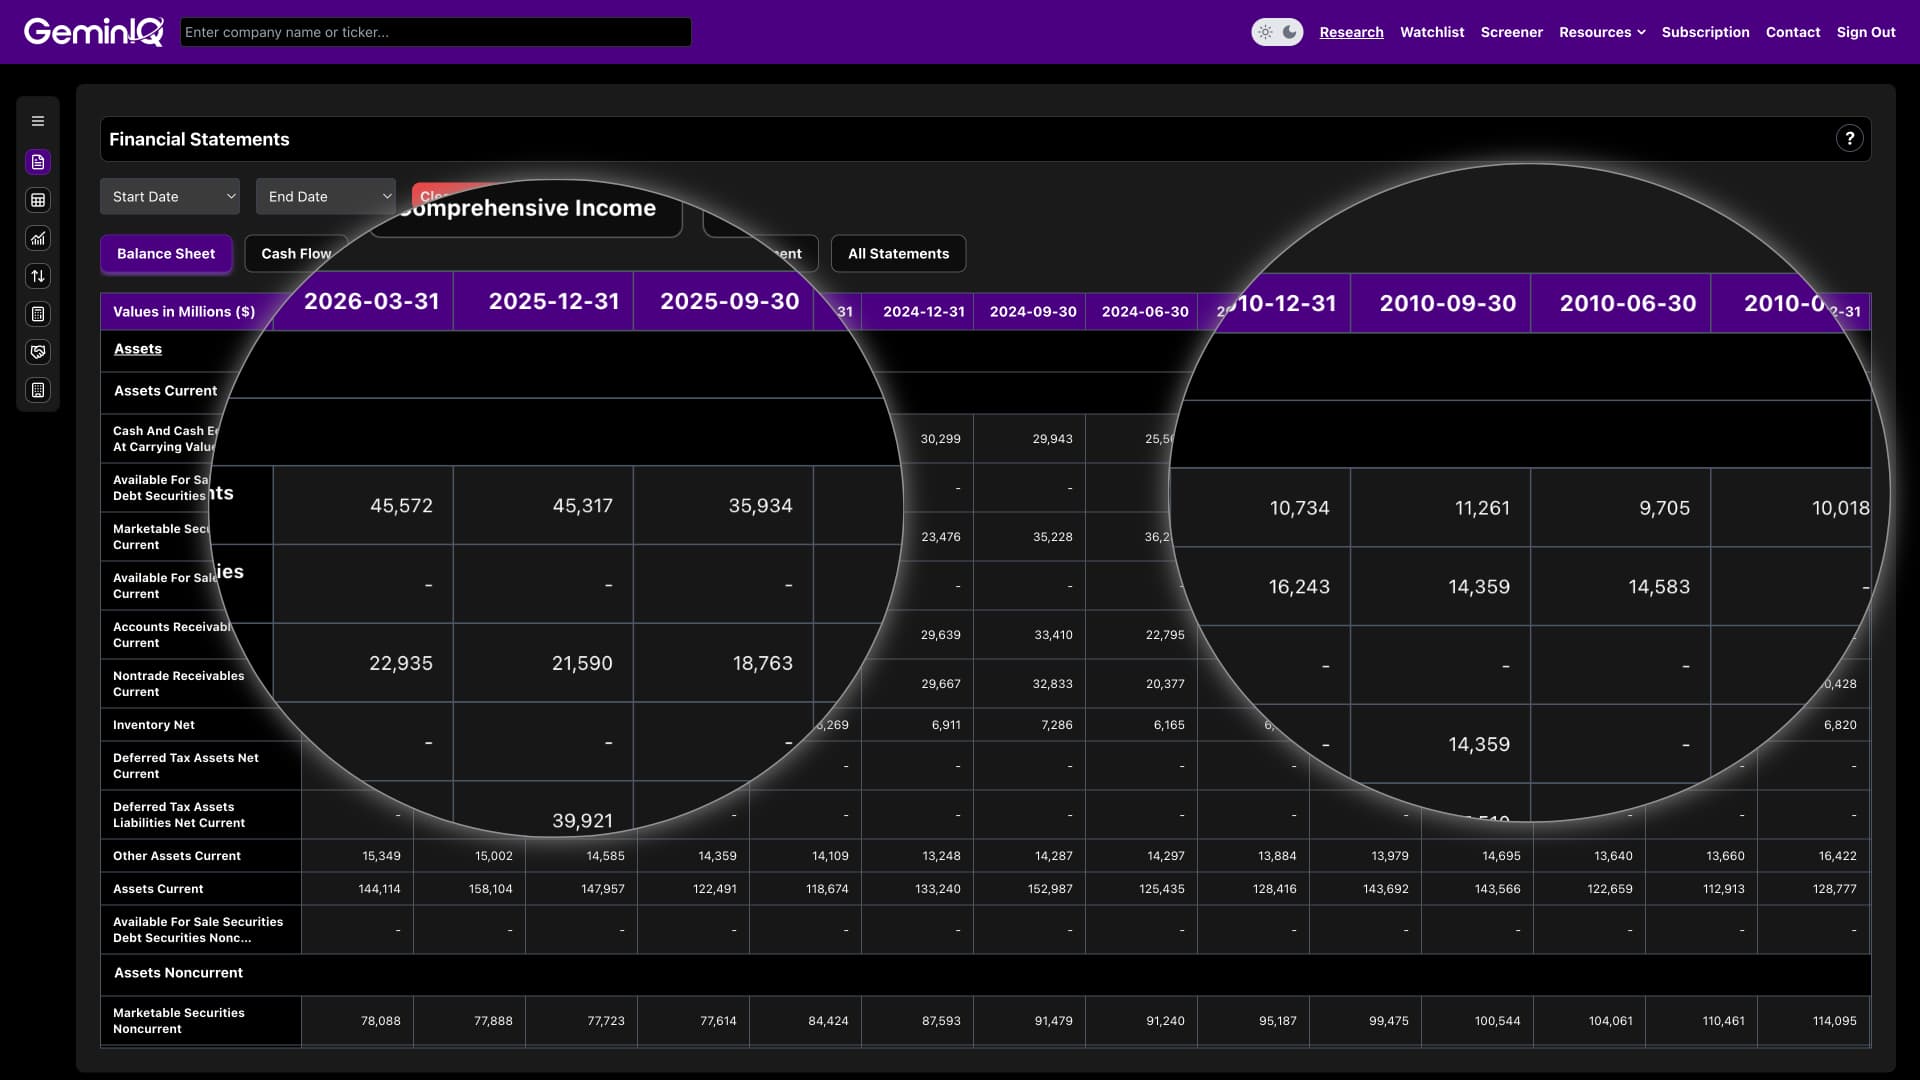Open the hamburger menu in sidebar
Image resolution: width=1920 pixels, height=1080 pixels.
tap(38, 121)
